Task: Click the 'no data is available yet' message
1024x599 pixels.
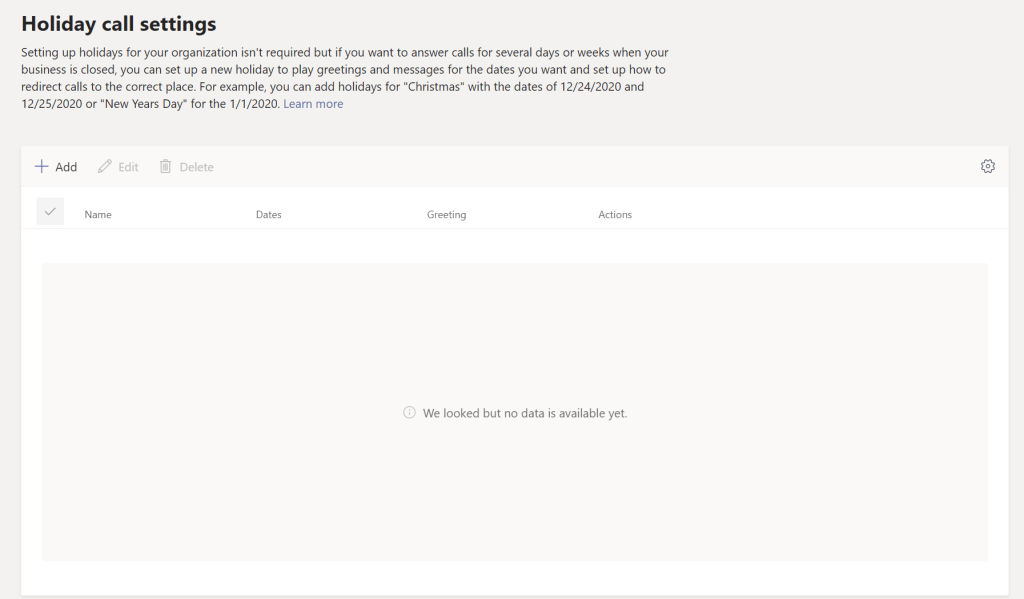Action: tap(525, 413)
